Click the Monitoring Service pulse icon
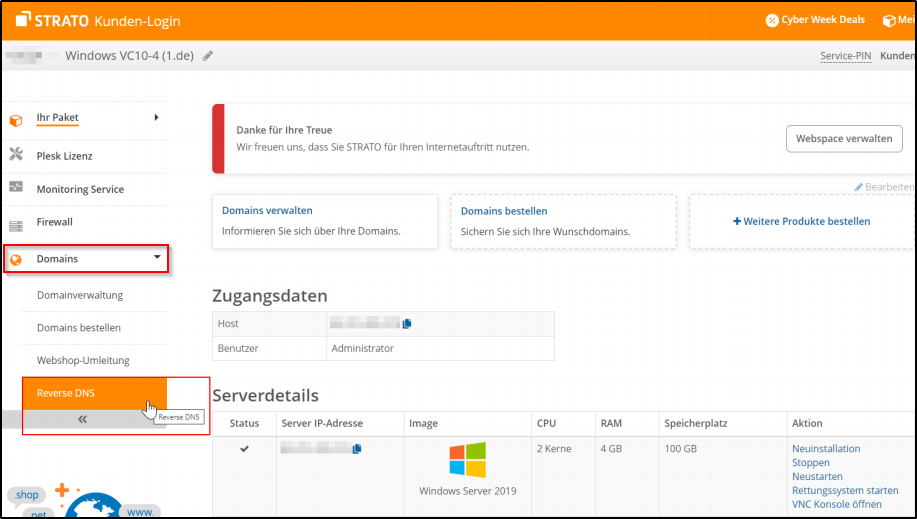 coord(16,187)
